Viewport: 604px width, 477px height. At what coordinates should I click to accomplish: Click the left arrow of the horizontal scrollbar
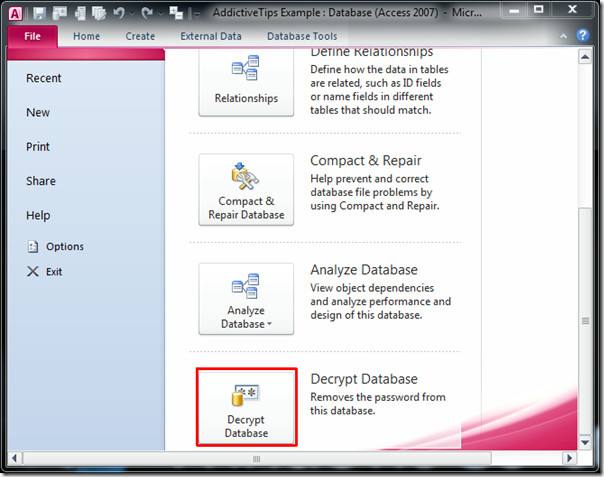[14, 459]
